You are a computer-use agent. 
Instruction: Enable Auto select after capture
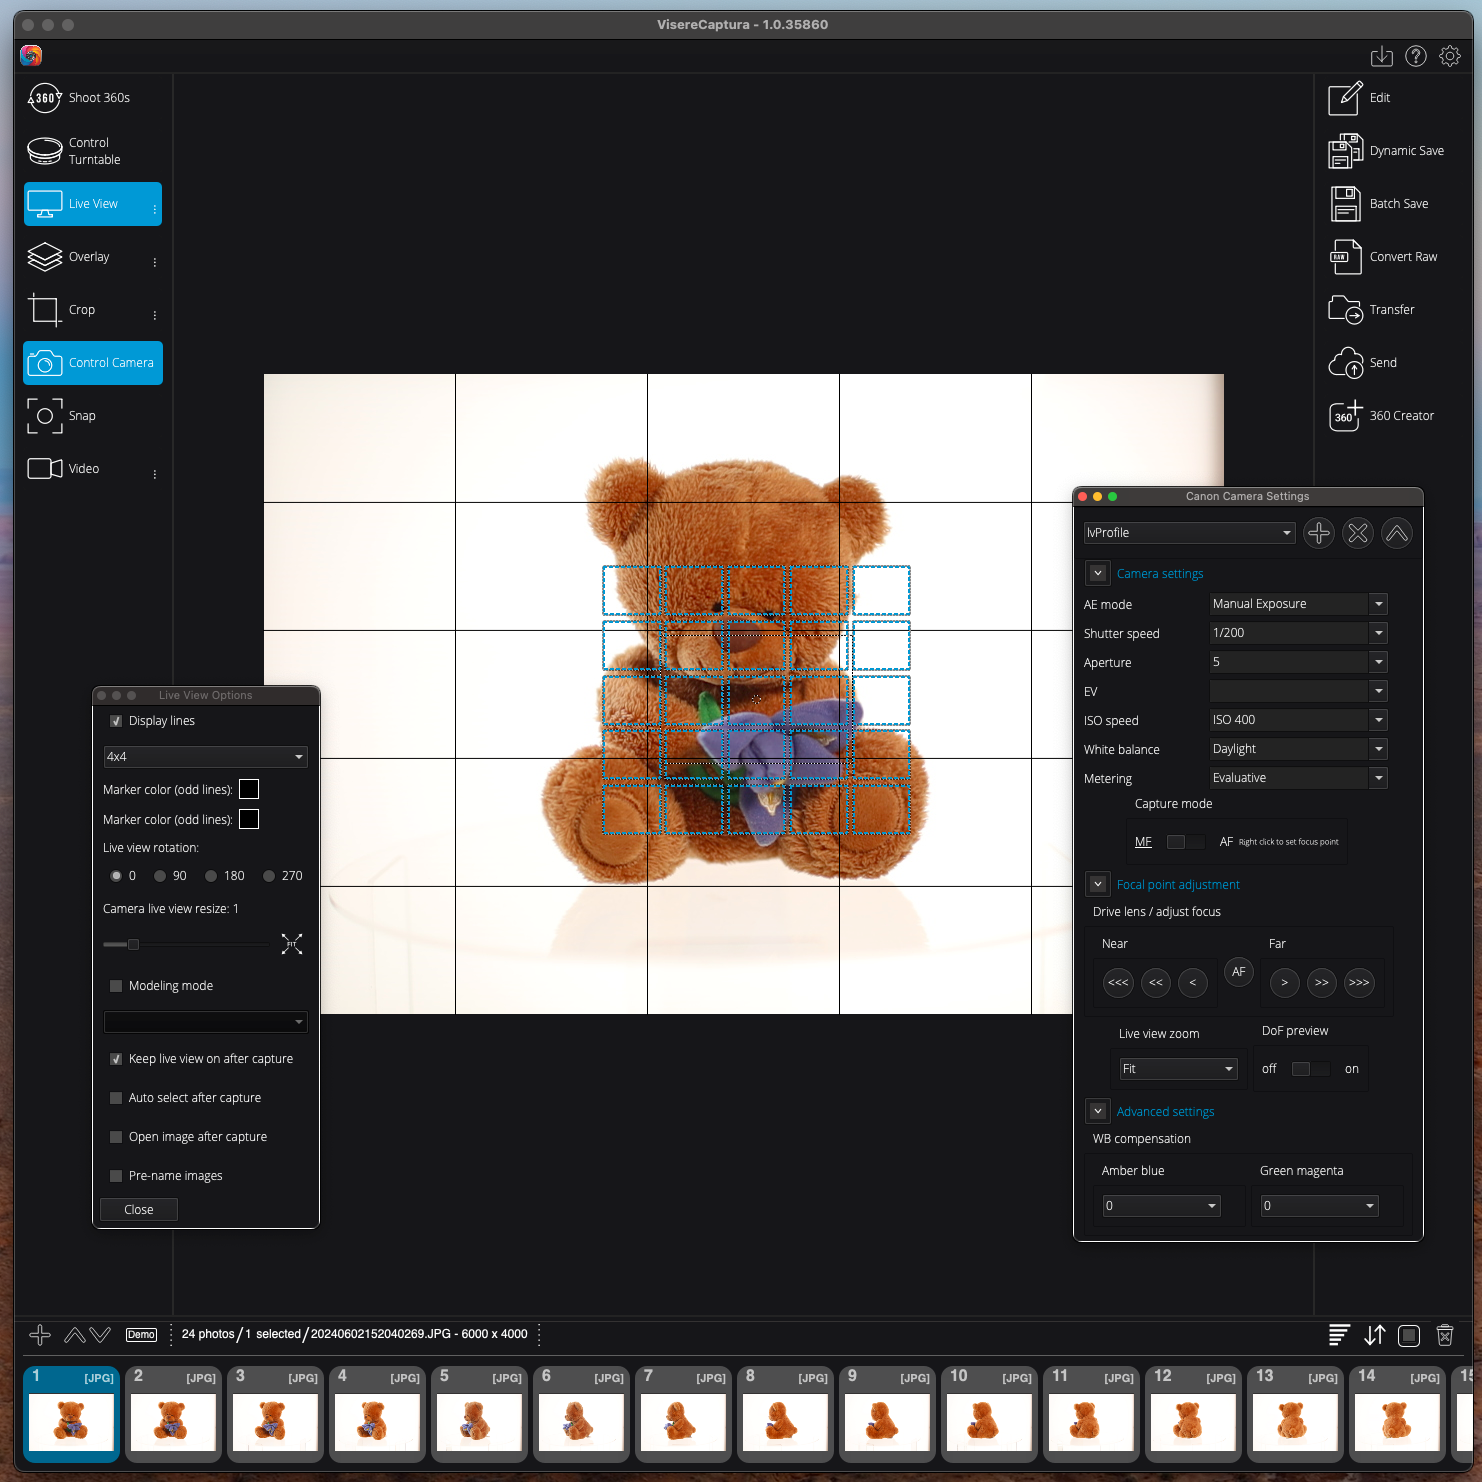tap(116, 1098)
